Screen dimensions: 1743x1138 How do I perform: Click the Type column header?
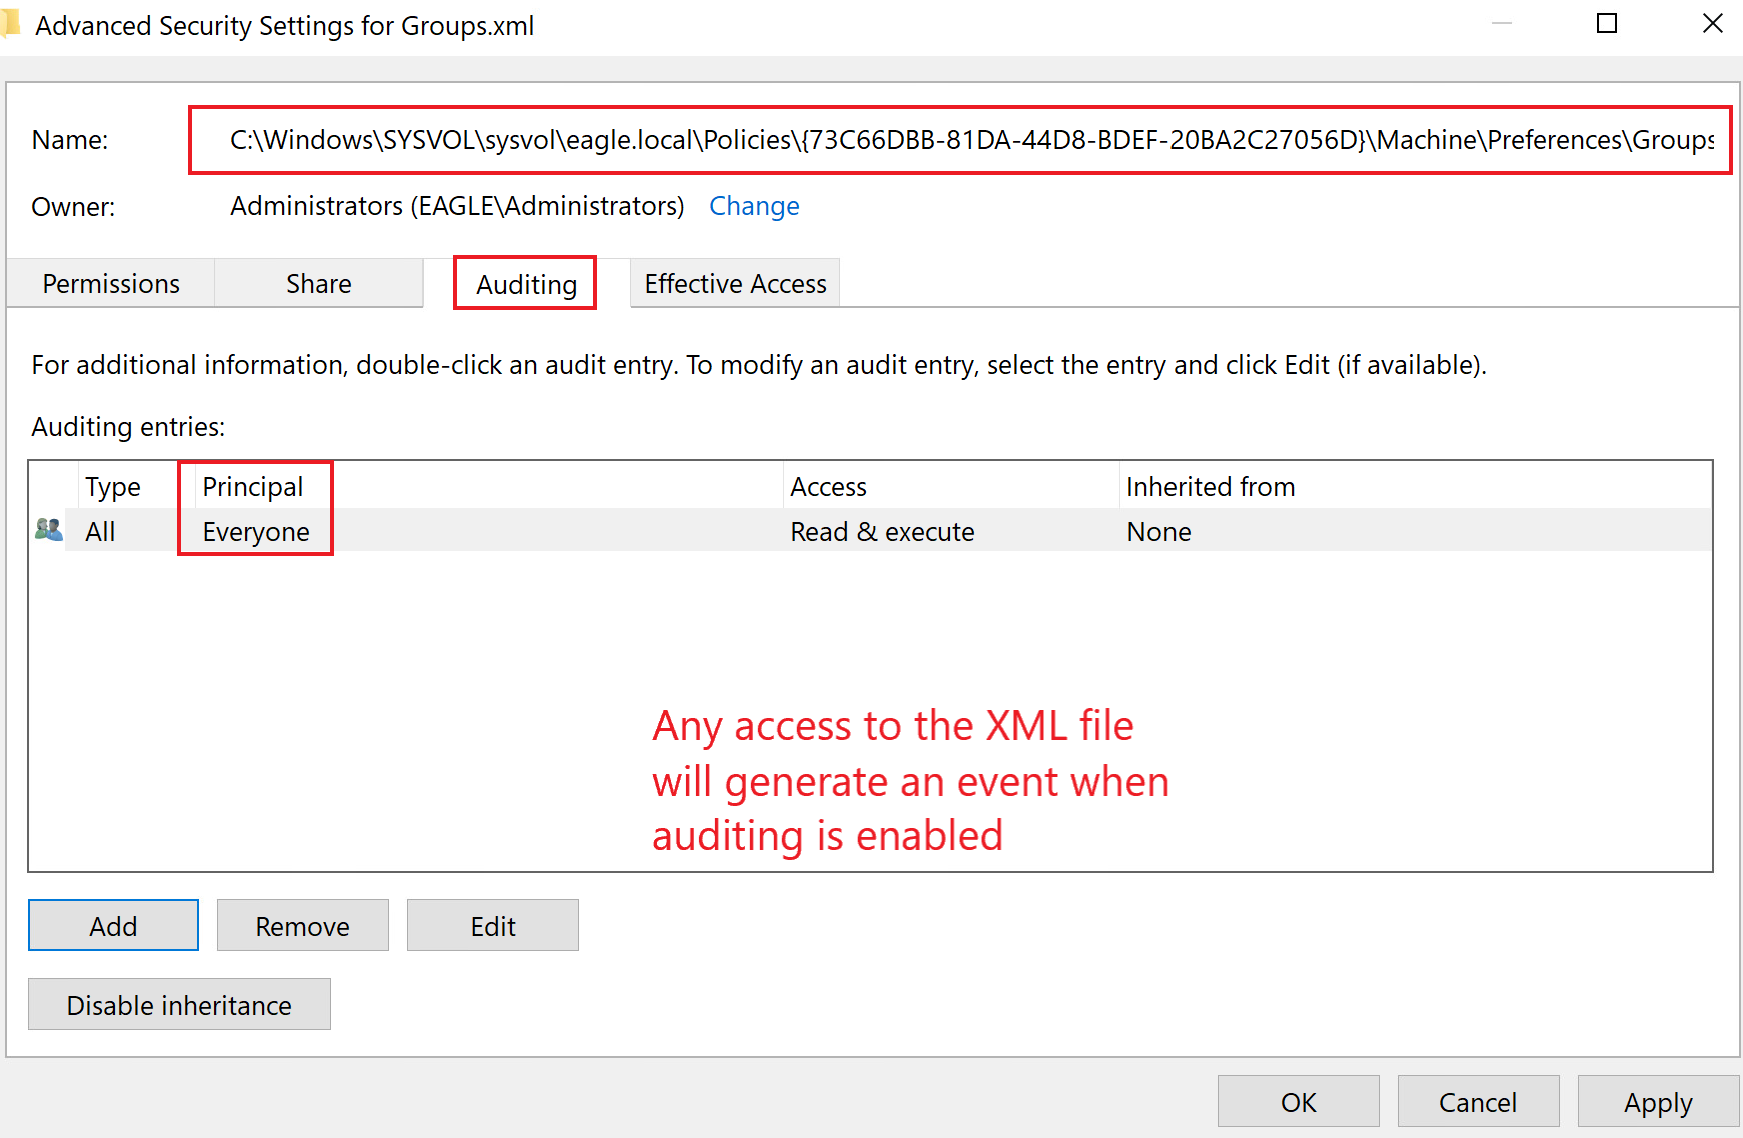click(113, 486)
